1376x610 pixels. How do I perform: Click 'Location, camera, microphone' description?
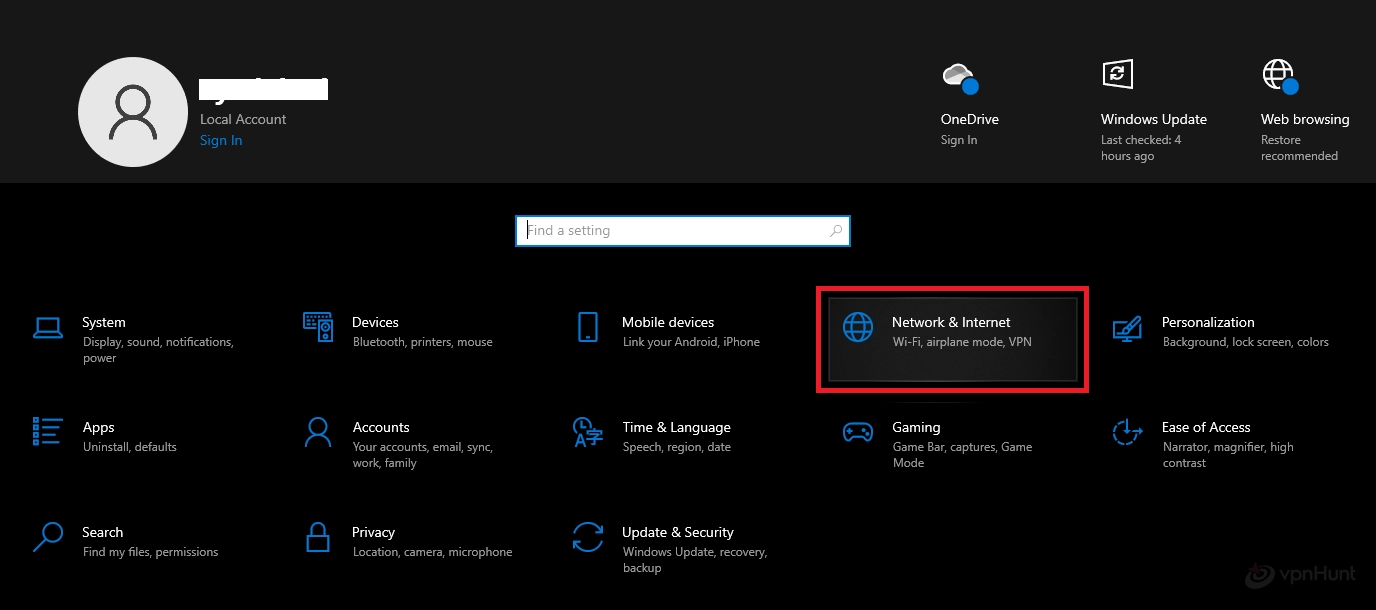coord(432,552)
